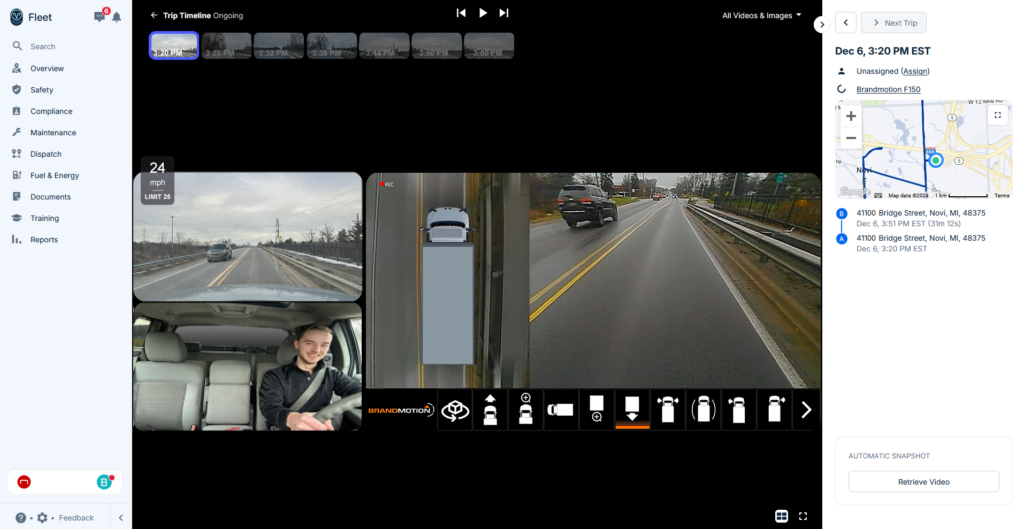Screen dimensions: 1024x529
Task: Click the Fleet logo
Action: pyautogui.click(x=17, y=17)
